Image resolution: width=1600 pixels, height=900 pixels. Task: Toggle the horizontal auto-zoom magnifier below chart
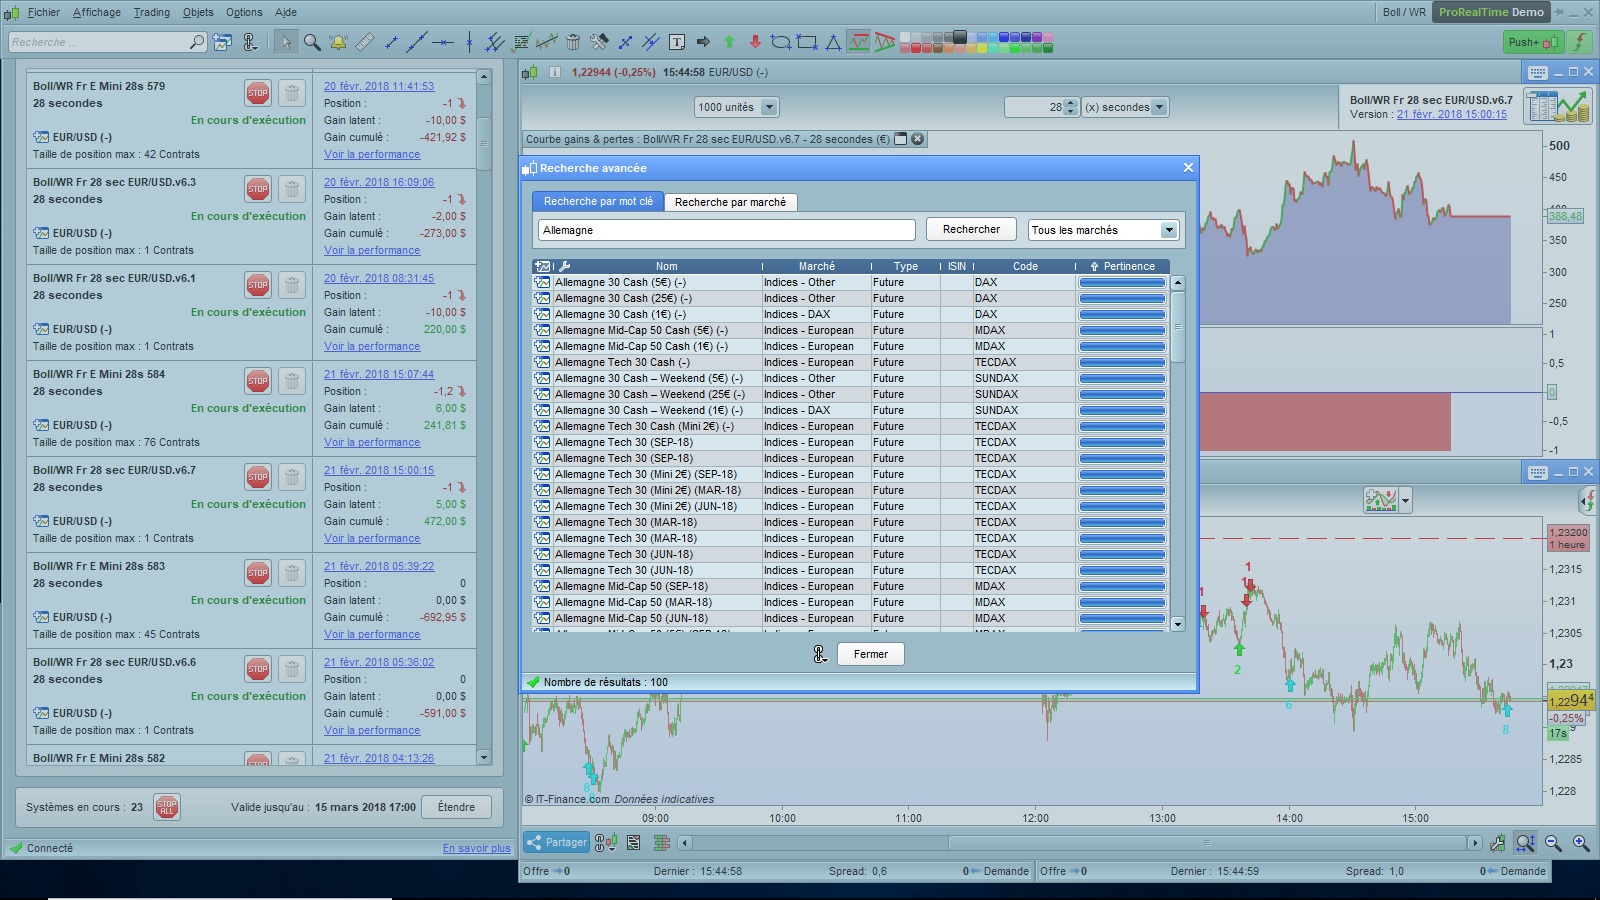1525,843
